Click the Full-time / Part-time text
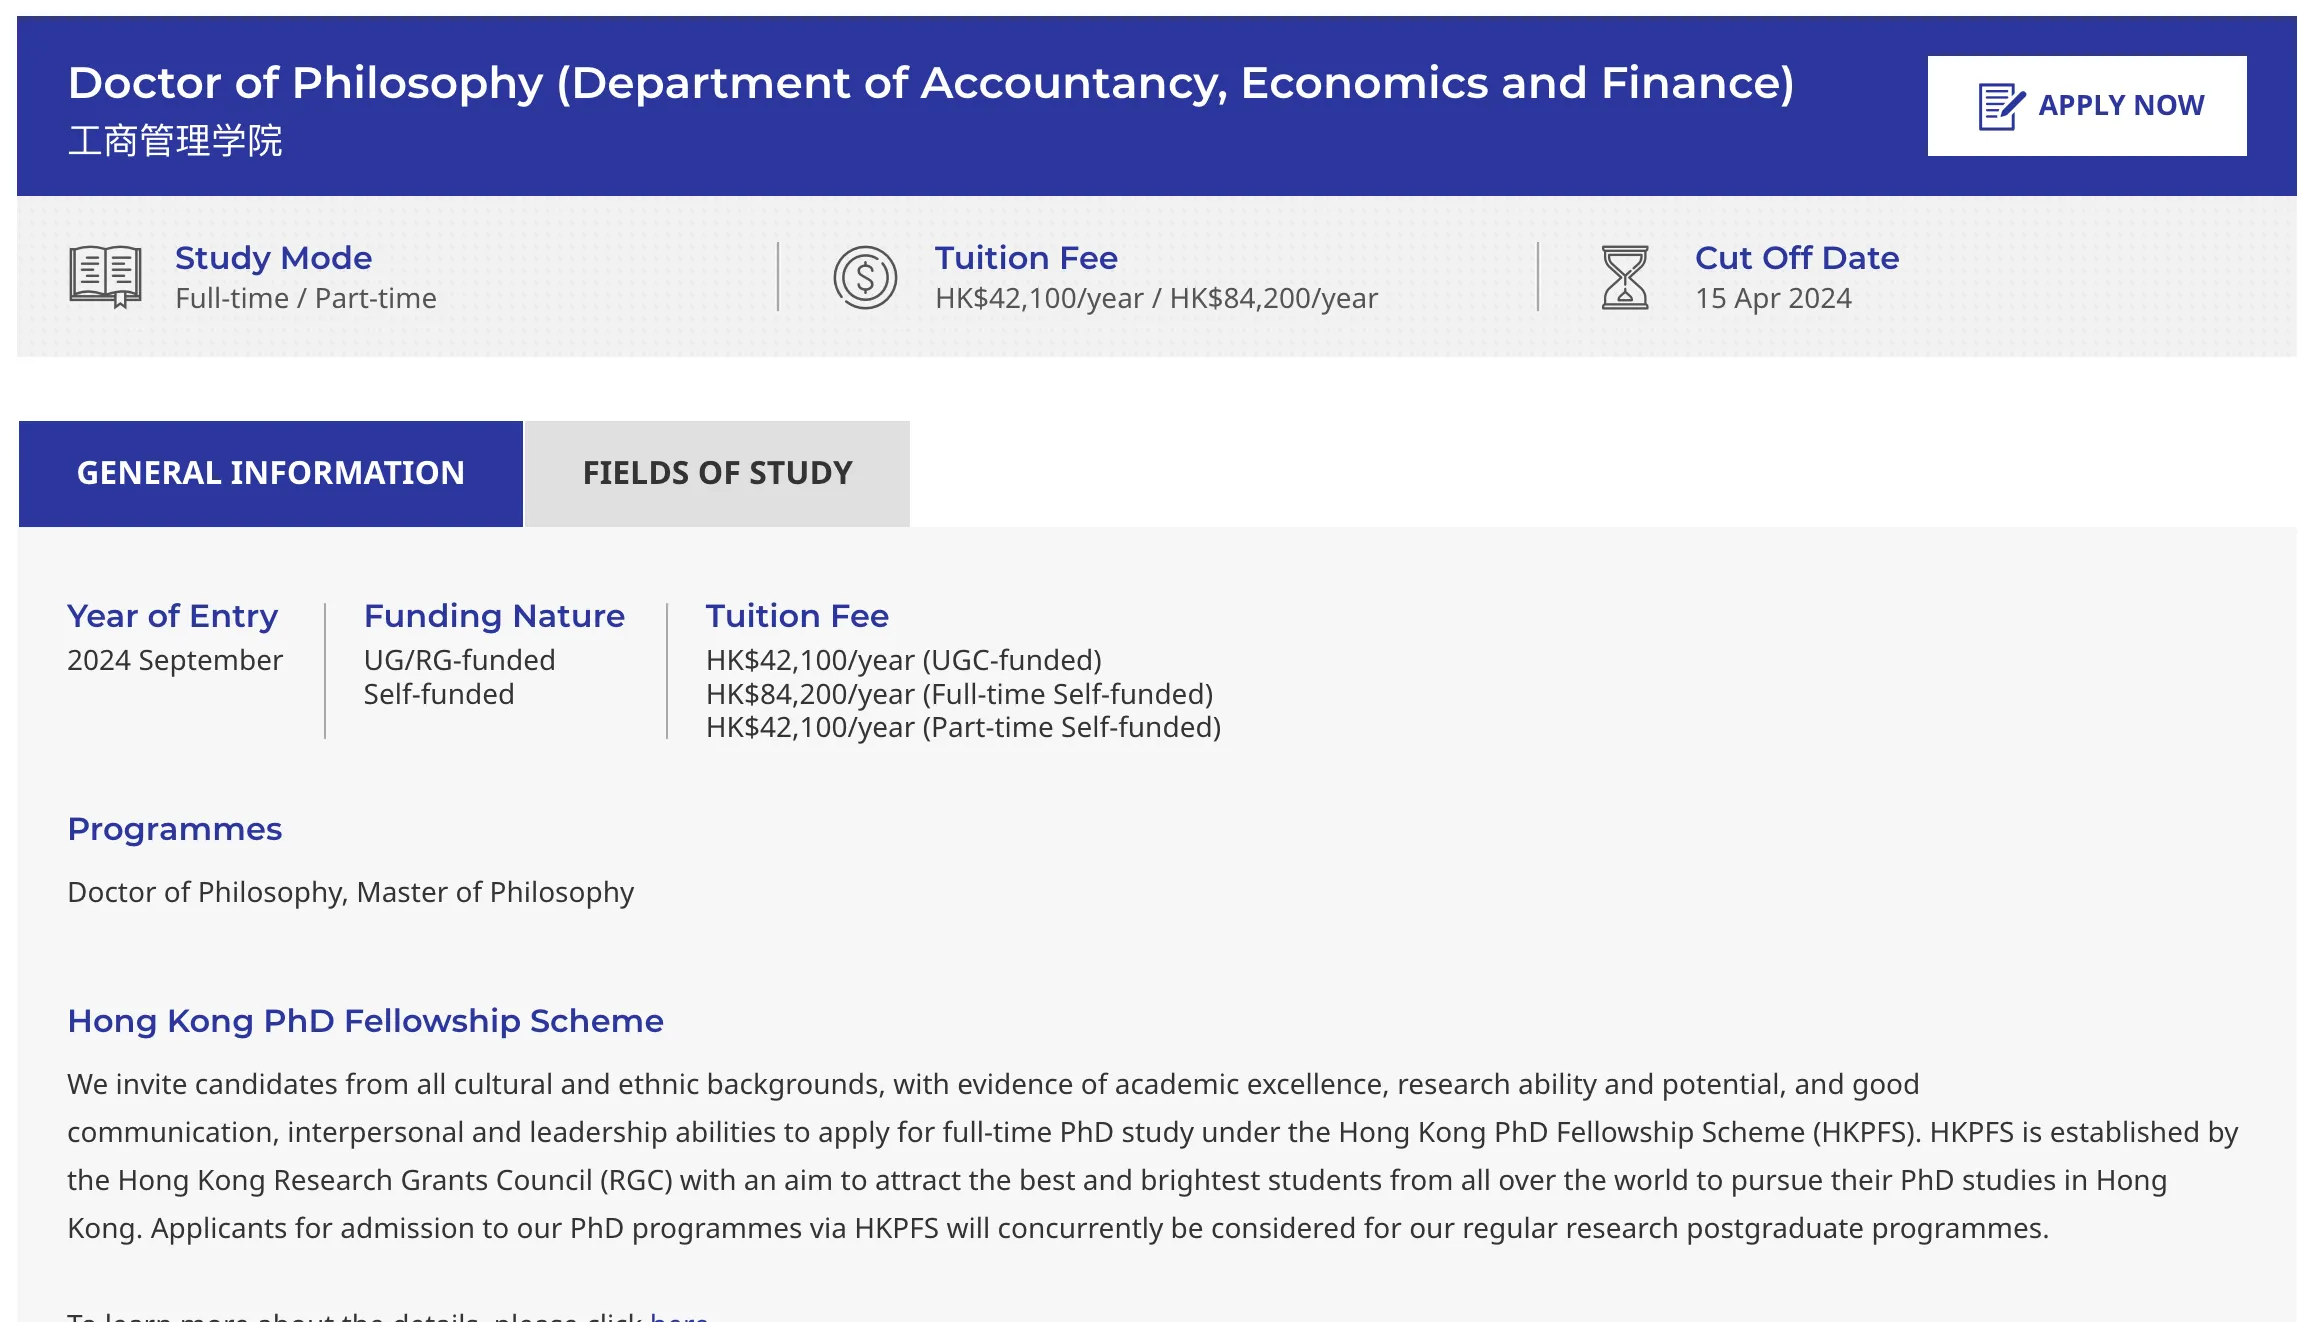The width and height of the screenshot is (2298, 1322). 305,298
